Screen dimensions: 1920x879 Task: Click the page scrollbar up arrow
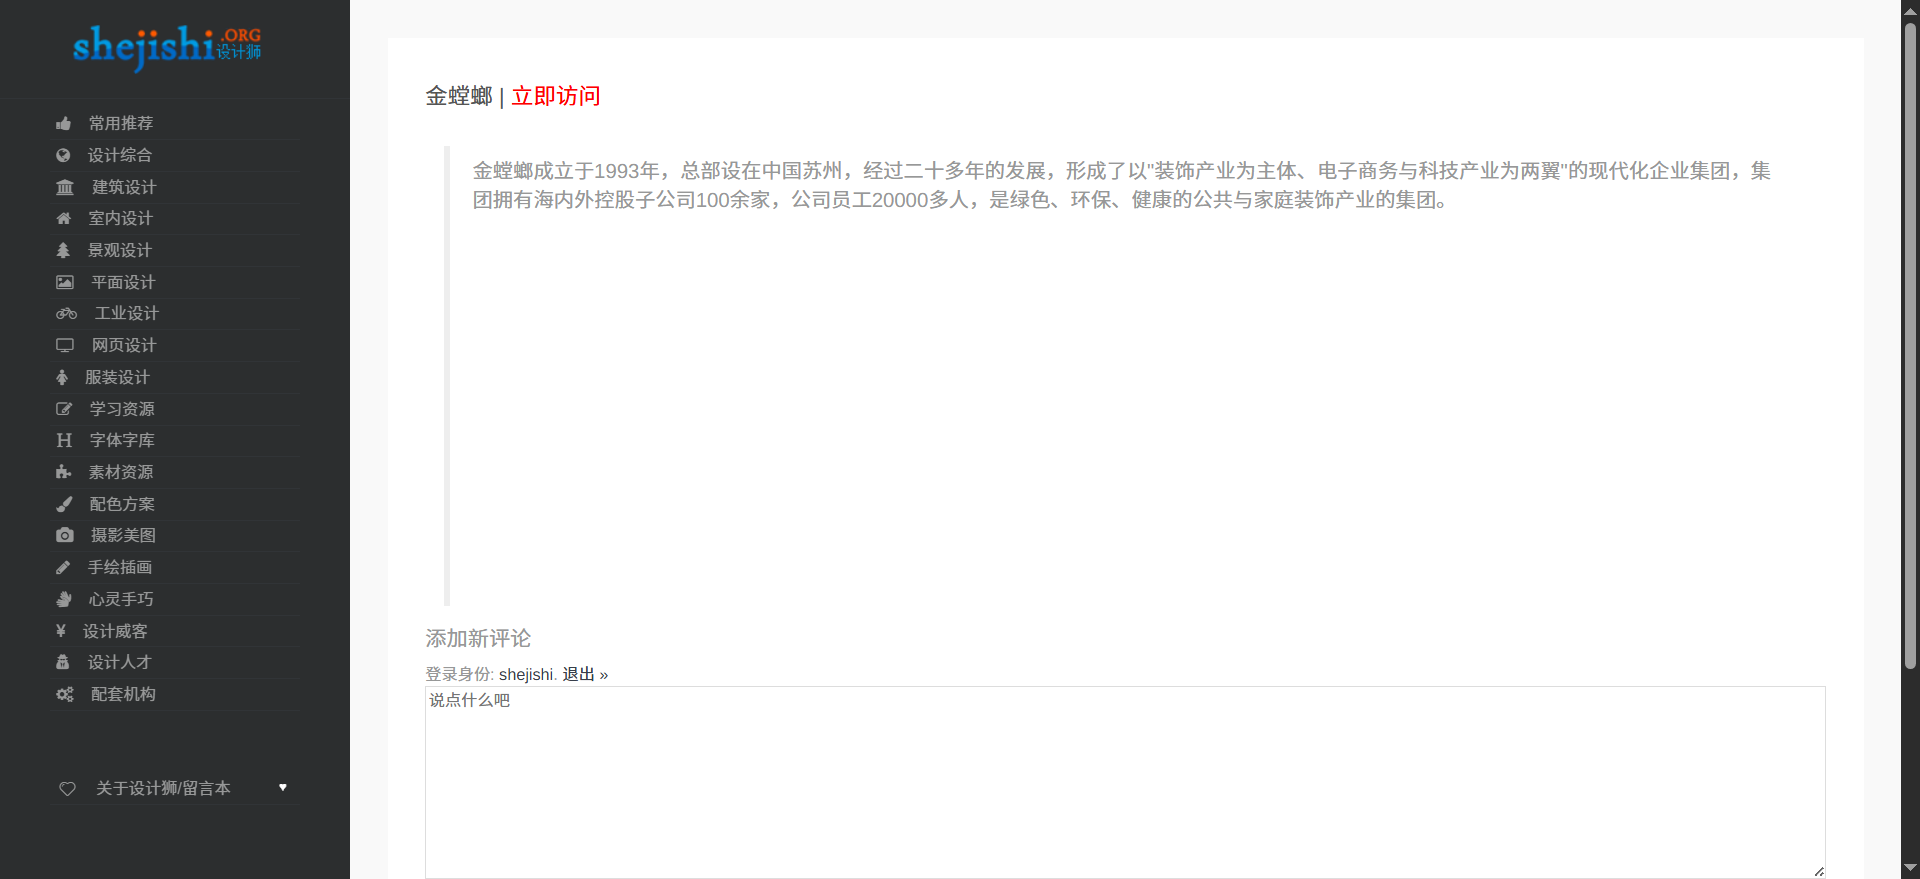[1910, 10]
